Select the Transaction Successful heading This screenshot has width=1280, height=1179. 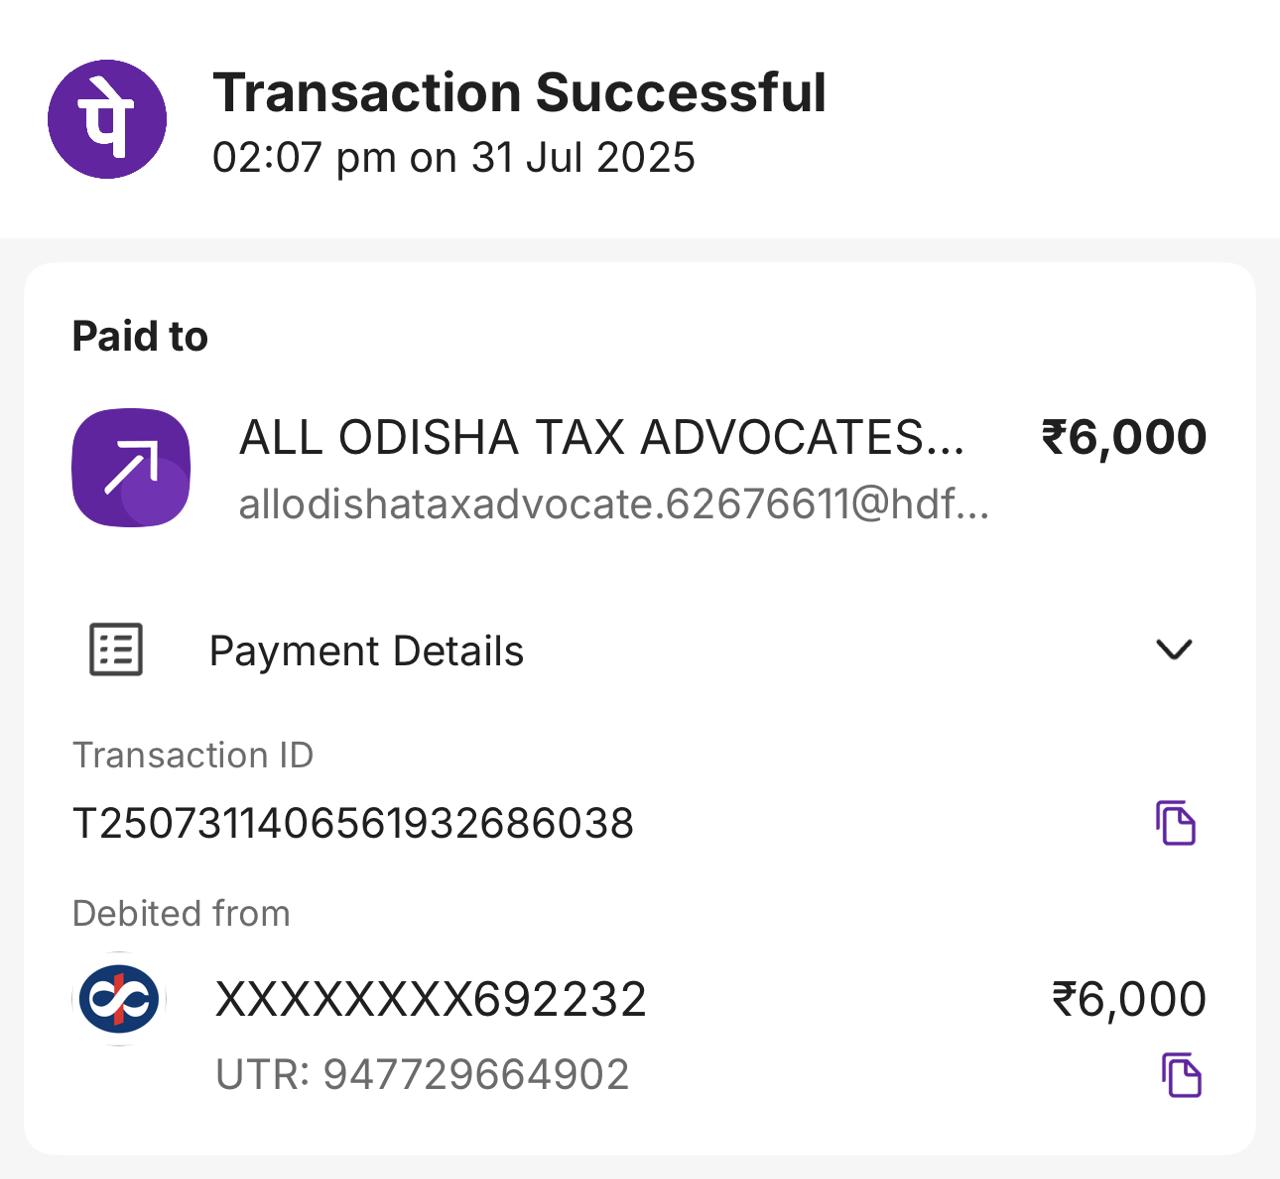pyautogui.click(x=519, y=93)
